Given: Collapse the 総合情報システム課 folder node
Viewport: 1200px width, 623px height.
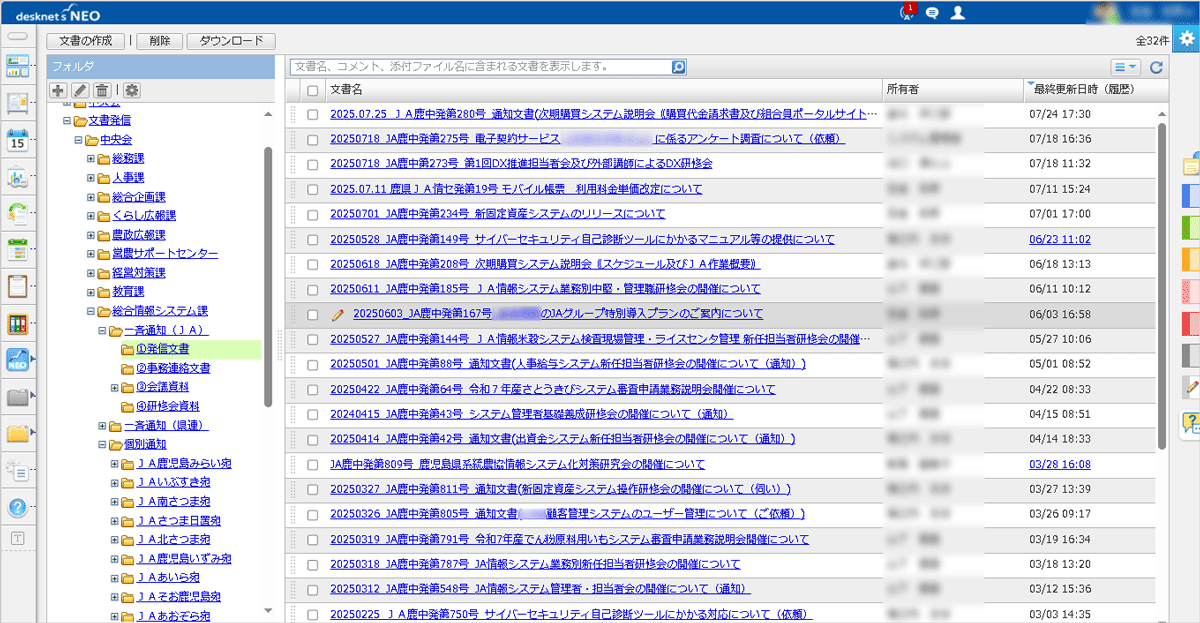Looking at the screenshot, I should click(x=90, y=311).
